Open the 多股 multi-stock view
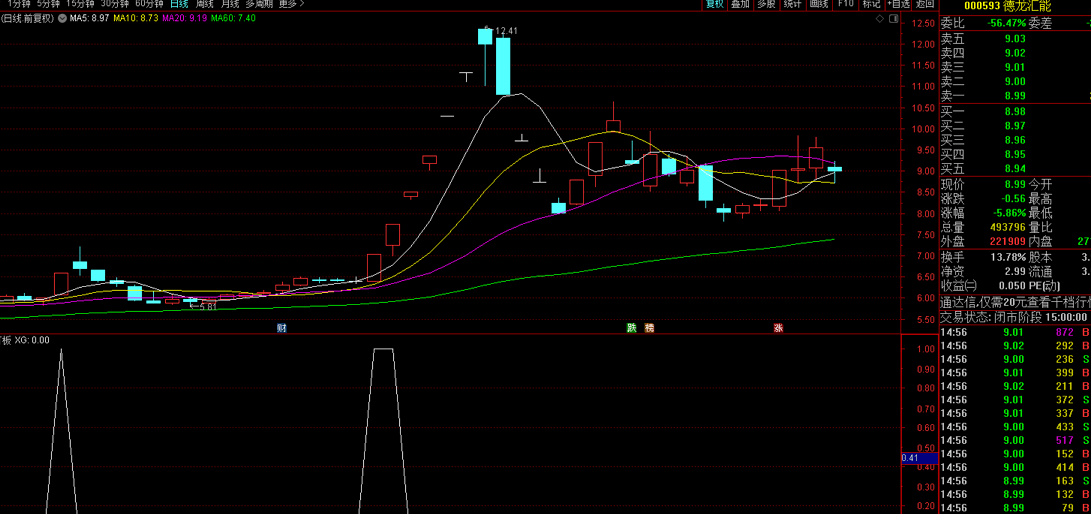Viewport: 1091px width, 514px height. (766, 4)
